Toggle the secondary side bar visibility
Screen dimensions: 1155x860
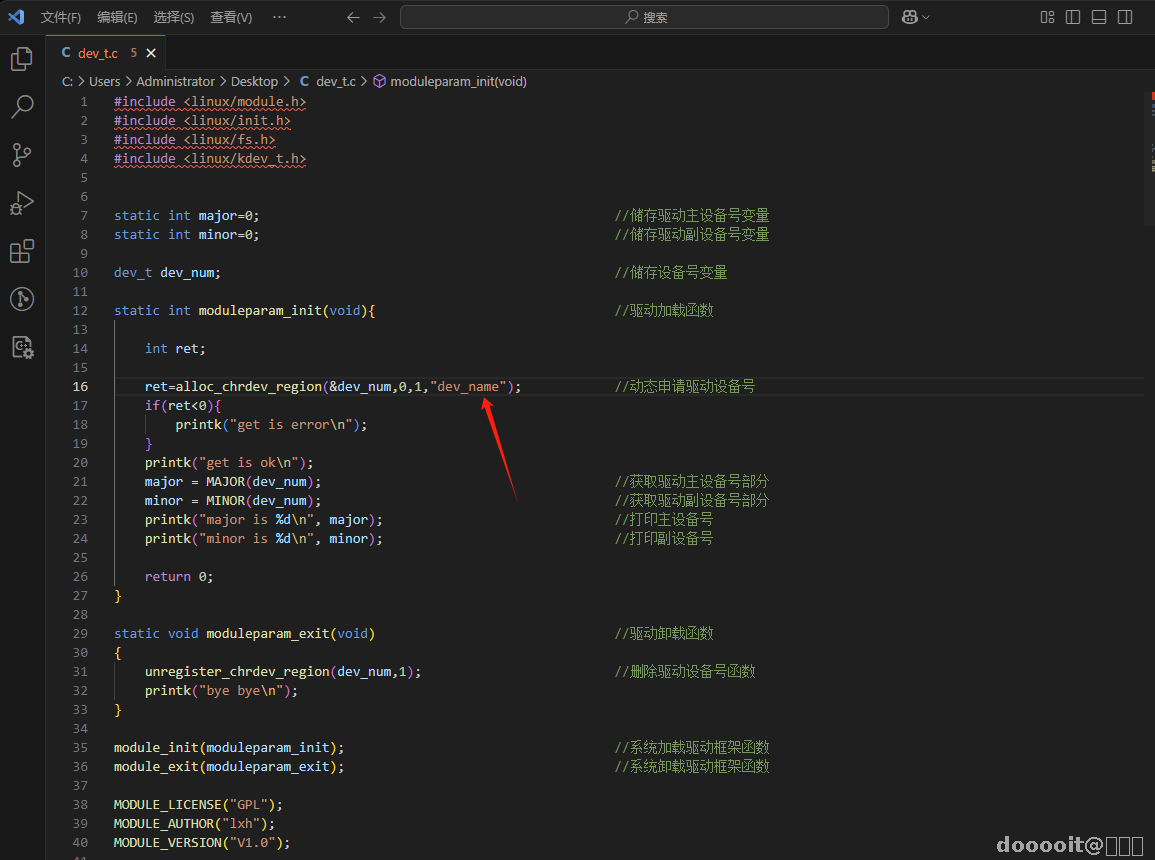pyautogui.click(x=1125, y=17)
